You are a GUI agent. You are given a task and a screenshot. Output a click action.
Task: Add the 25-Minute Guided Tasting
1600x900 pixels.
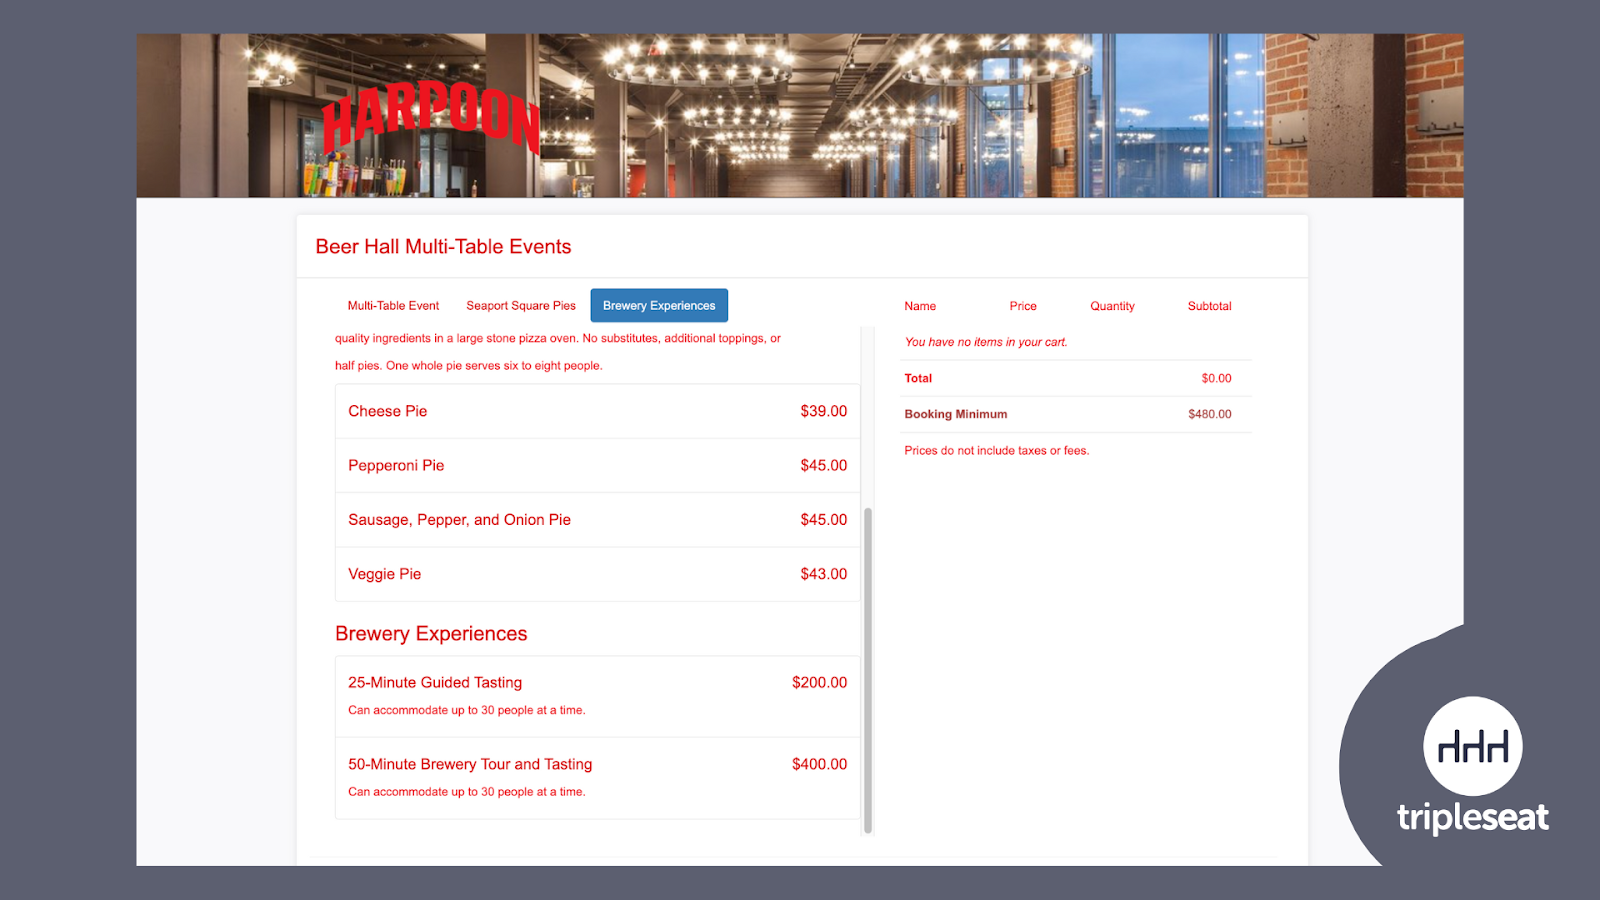[597, 696]
